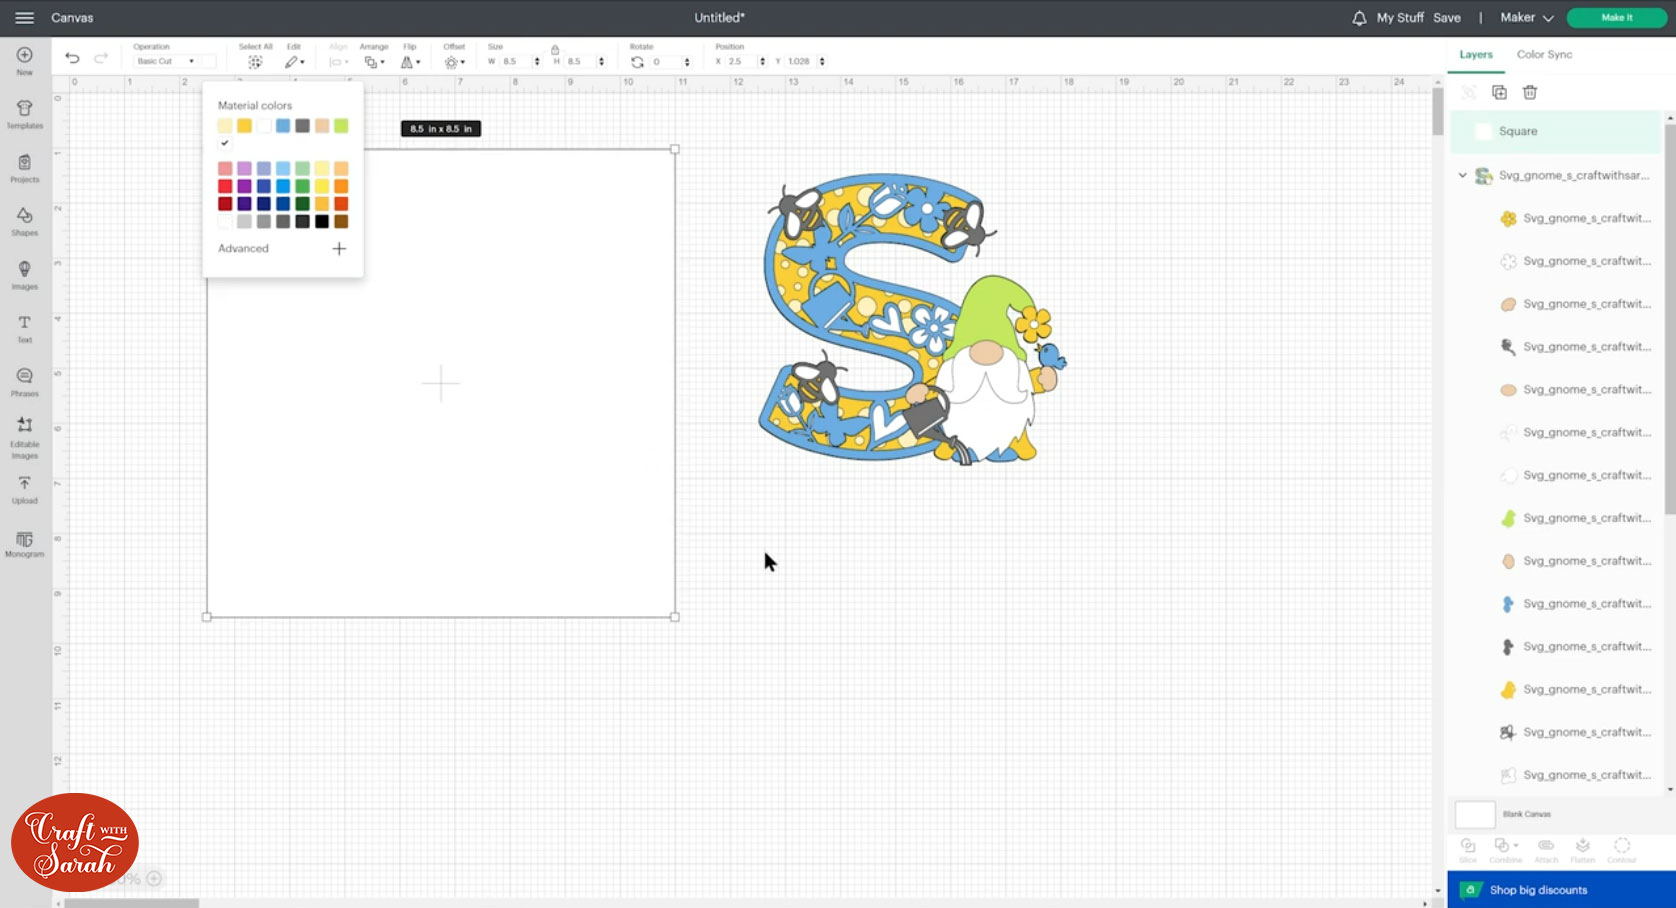Click the Attach tool

(x=1546, y=850)
